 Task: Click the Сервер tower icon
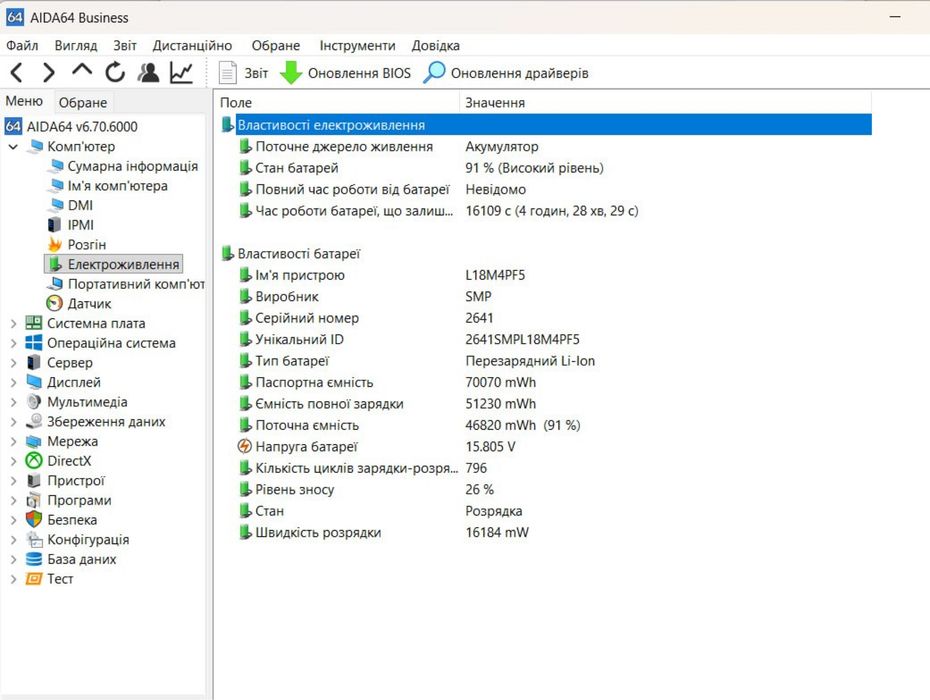pos(34,362)
